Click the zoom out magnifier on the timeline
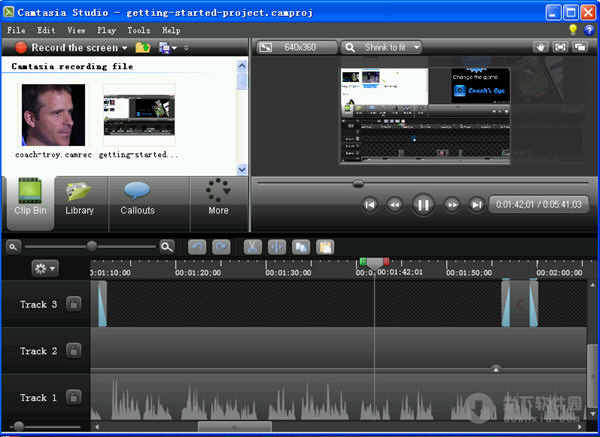Image resolution: width=600 pixels, height=437 pixels. (x=13, y=247)
